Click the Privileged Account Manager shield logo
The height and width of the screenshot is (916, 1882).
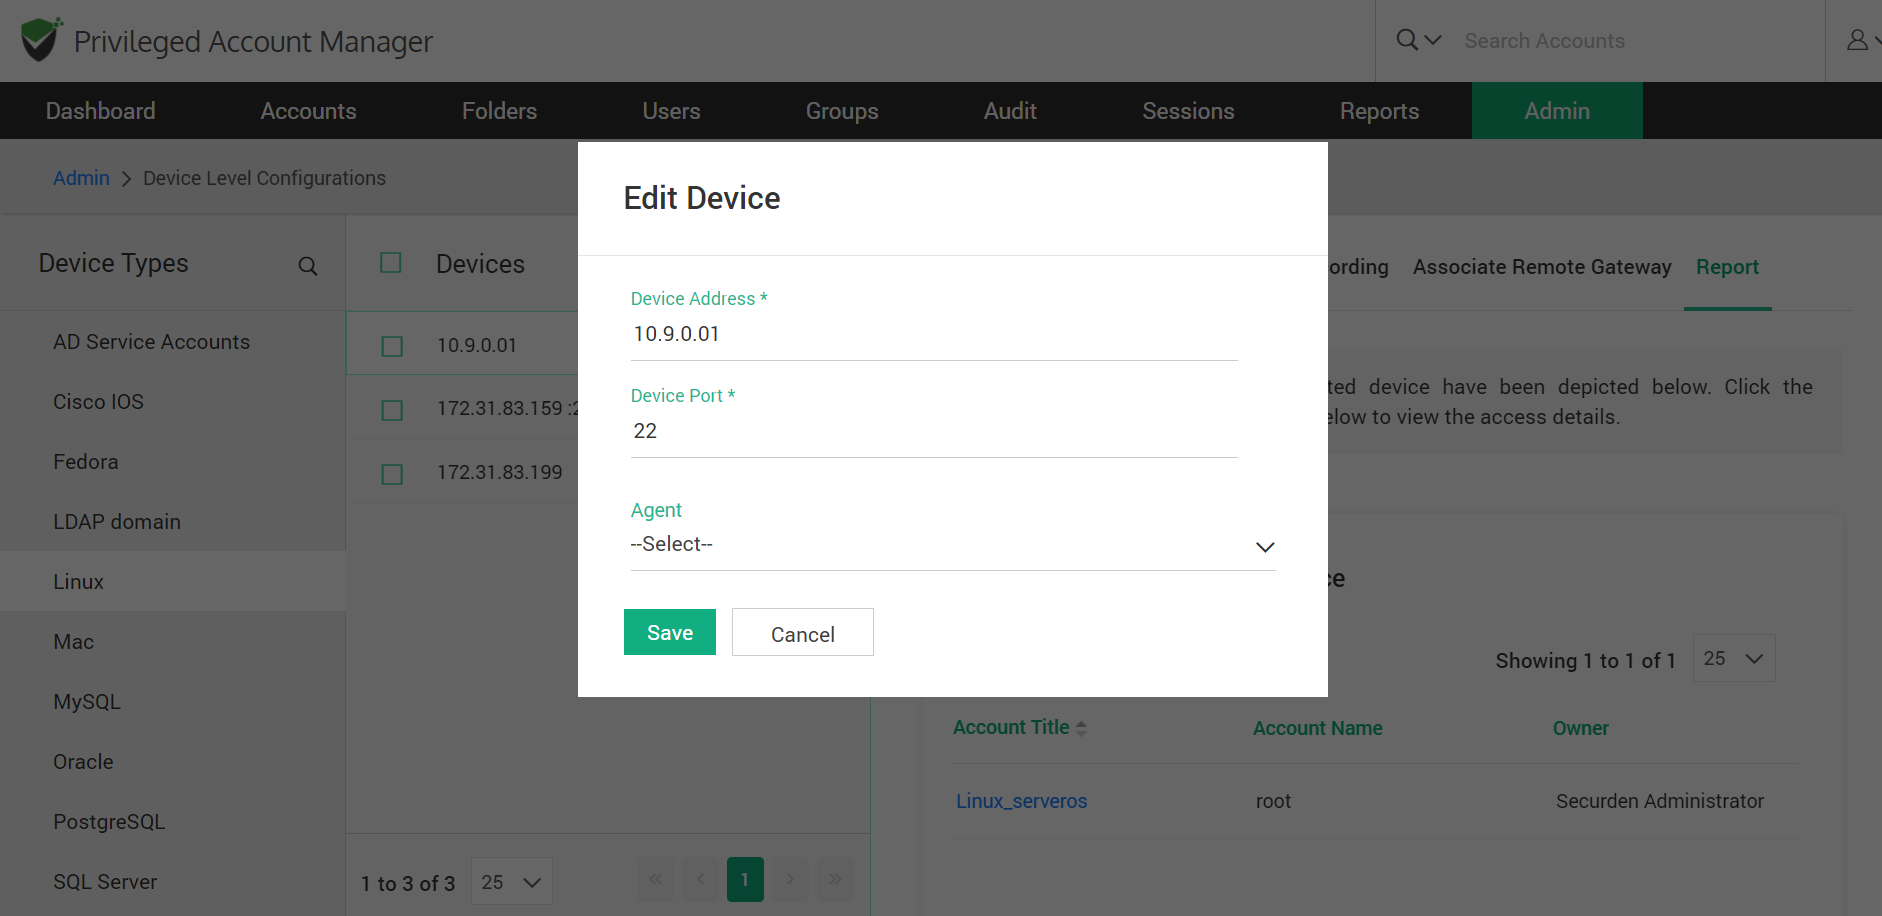pyautogui.click(x=41, y=40)
